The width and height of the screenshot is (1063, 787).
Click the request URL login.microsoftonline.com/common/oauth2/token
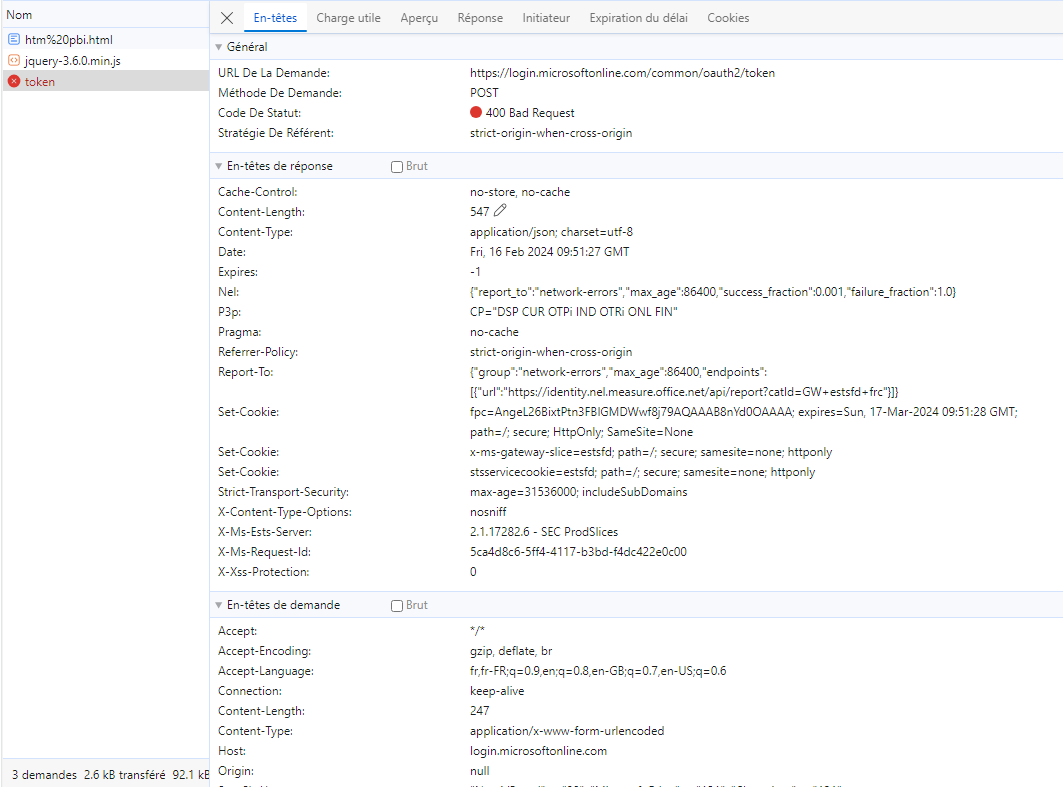(x=622, y=73)
